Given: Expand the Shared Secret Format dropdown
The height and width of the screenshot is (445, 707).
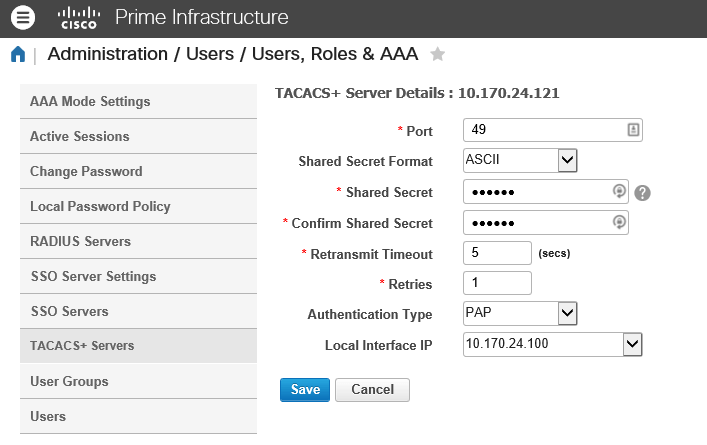Looking at the screenshot, I should point(567,160).
